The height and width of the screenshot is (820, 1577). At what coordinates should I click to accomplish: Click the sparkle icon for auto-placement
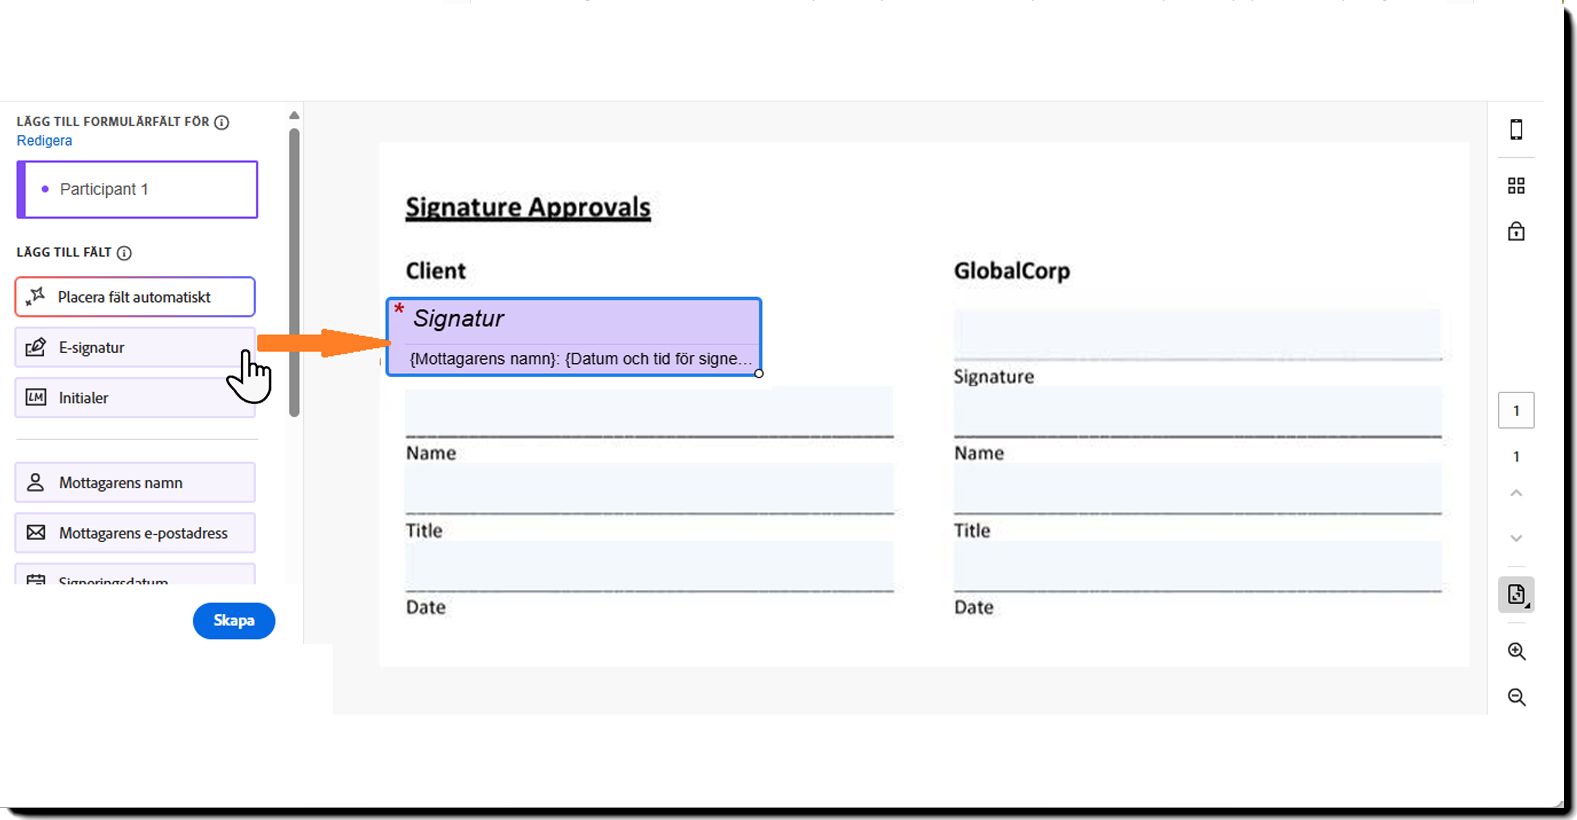36,296
